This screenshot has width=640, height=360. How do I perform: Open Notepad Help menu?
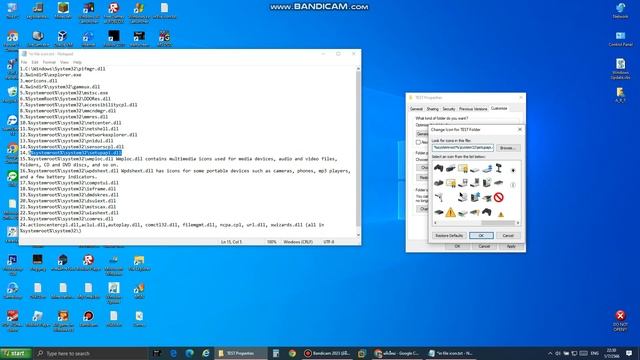[x=77, y=62]
